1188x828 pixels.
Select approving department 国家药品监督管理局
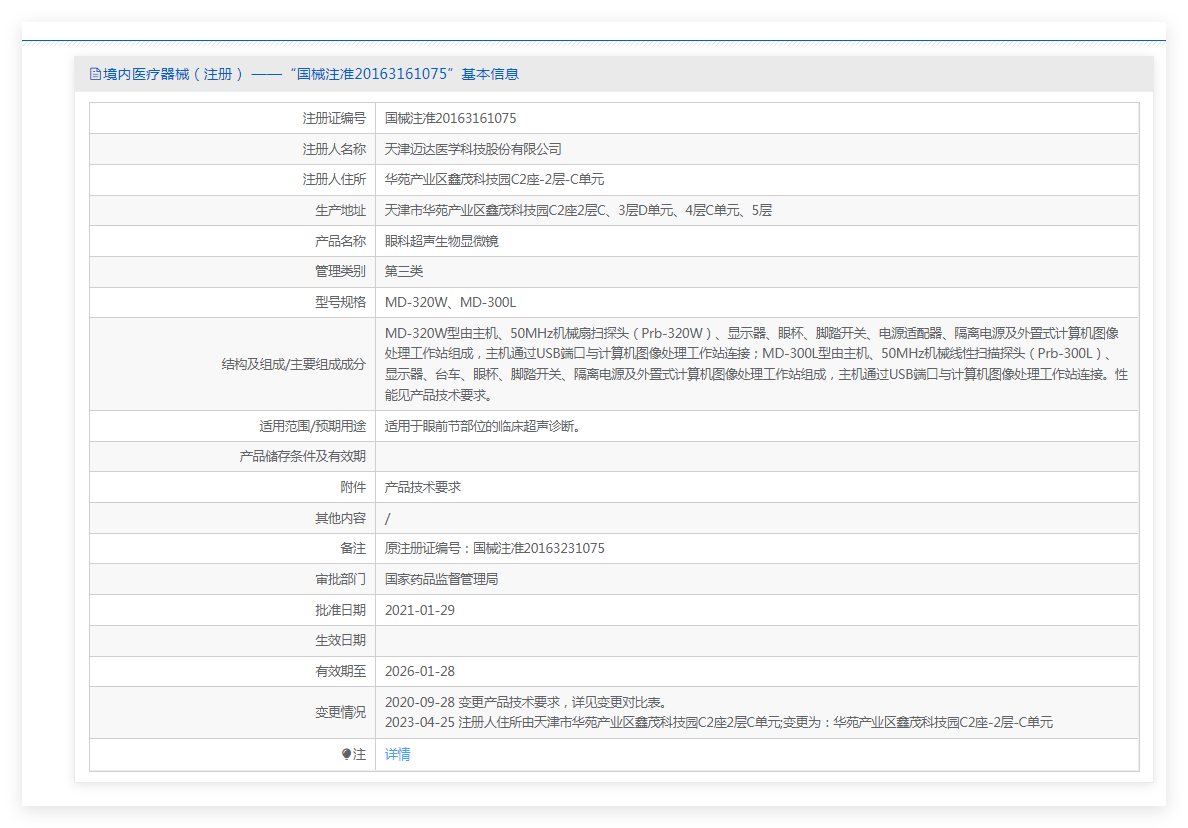[x=442, y=580]
